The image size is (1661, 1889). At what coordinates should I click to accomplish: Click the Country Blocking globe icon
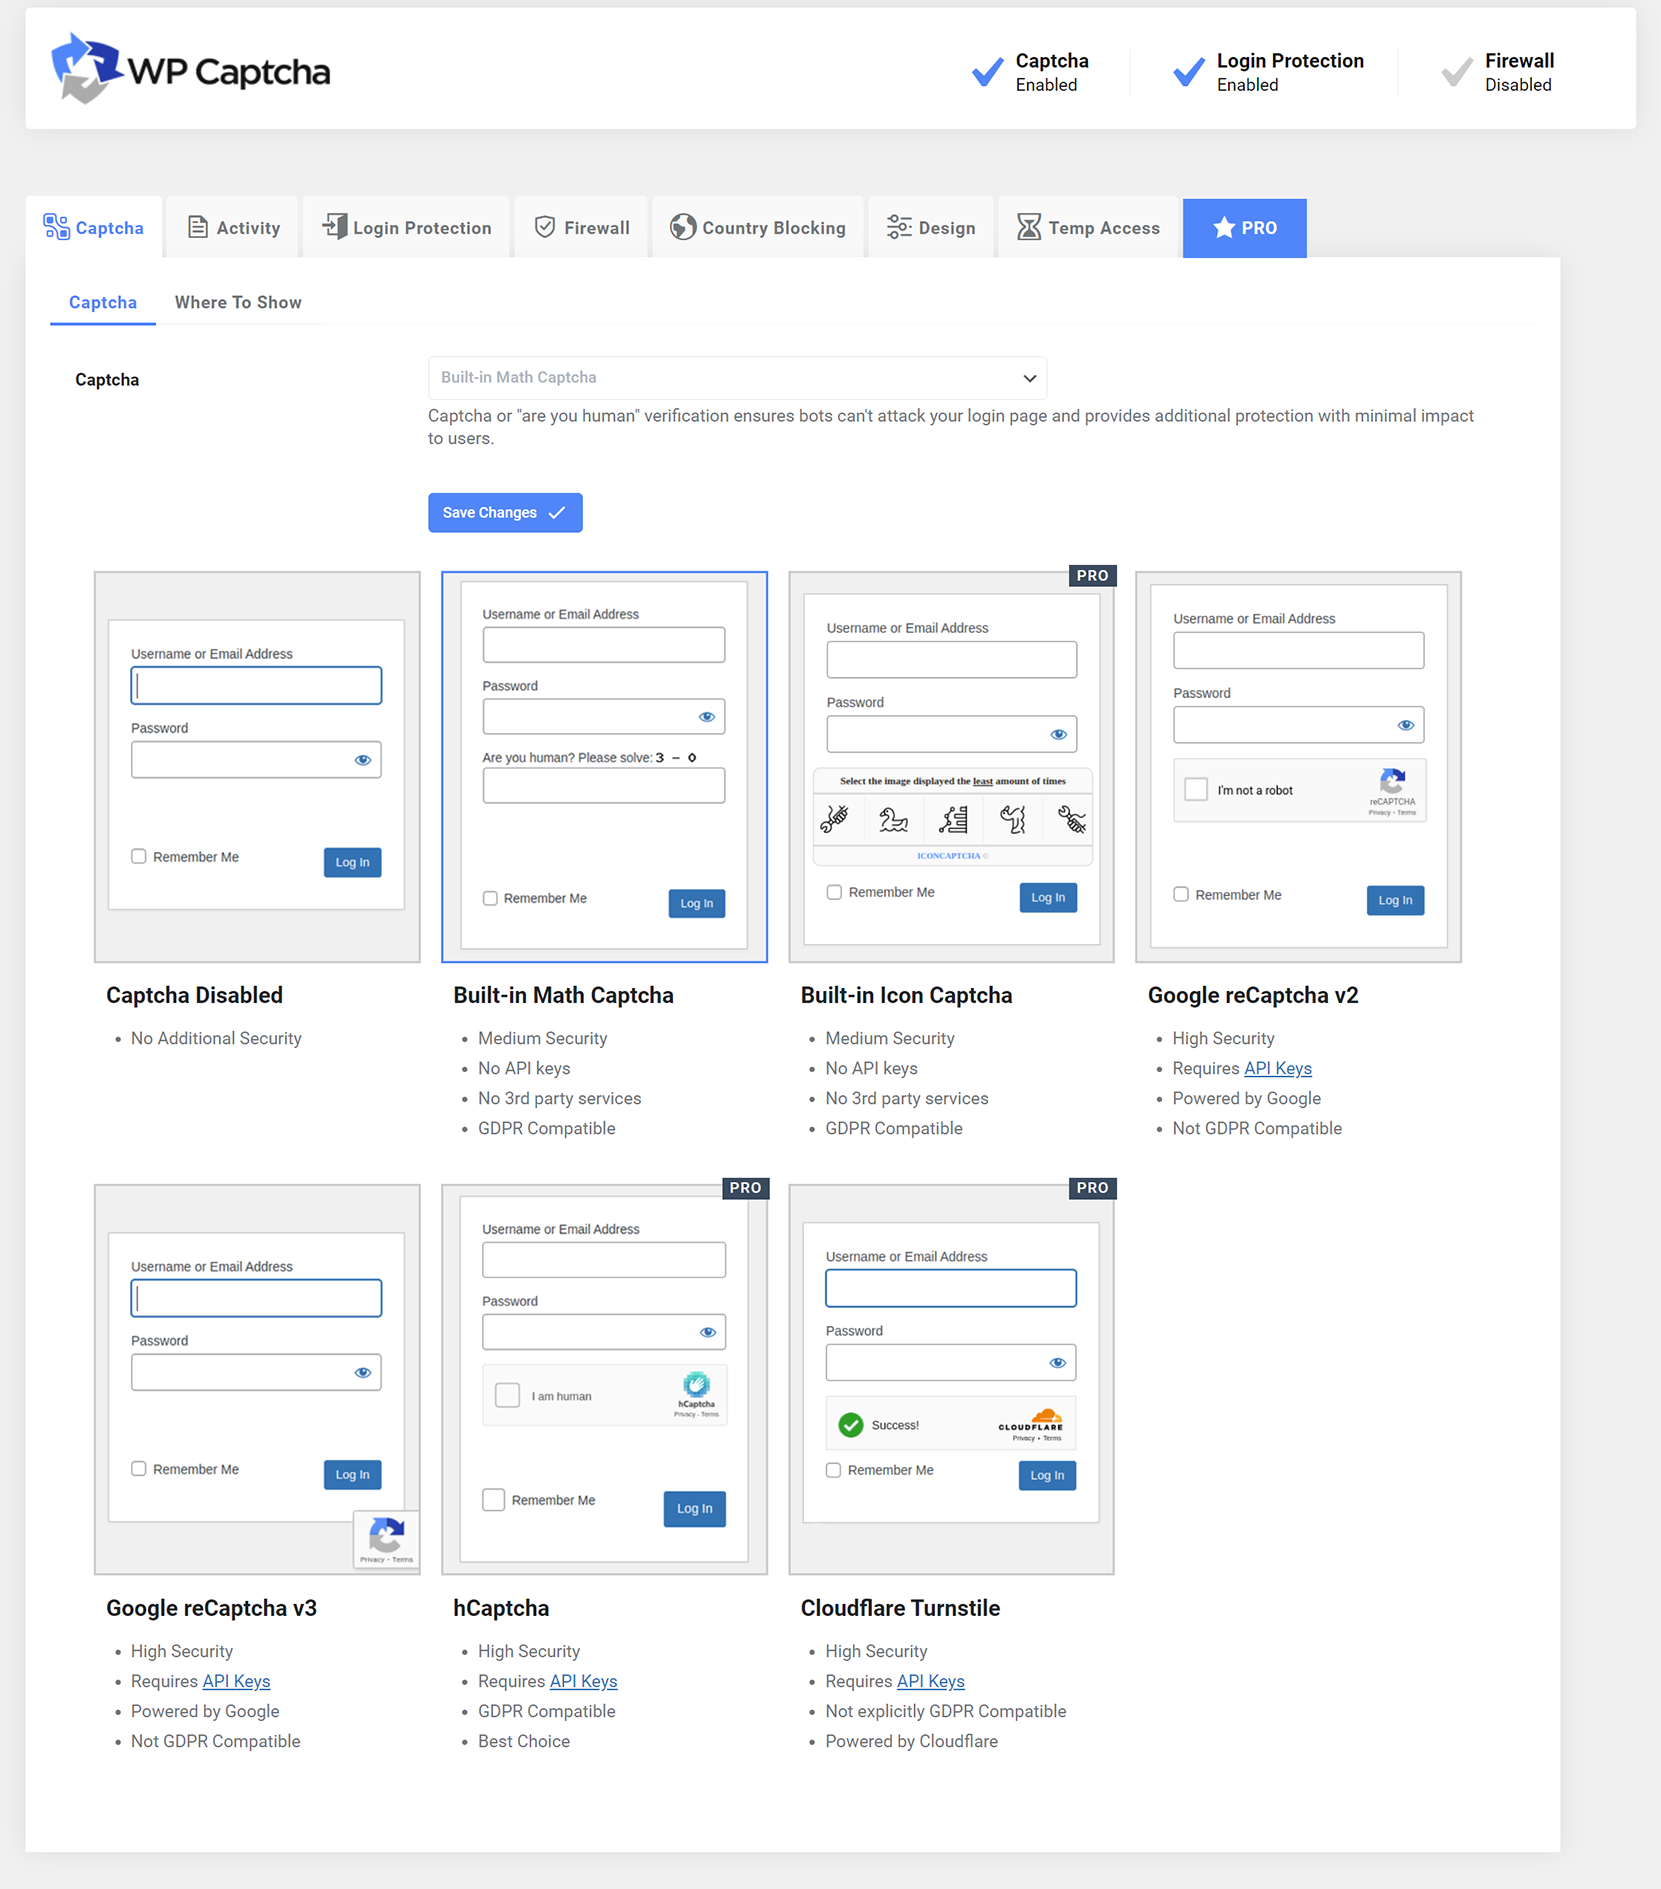pyautogui.click(x=683, y=227)
